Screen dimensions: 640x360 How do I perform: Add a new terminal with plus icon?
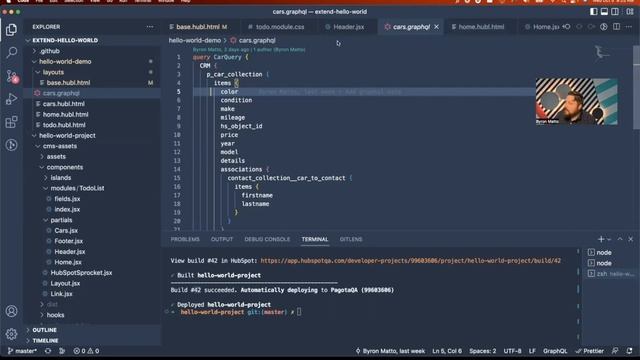tap(601, 239)
